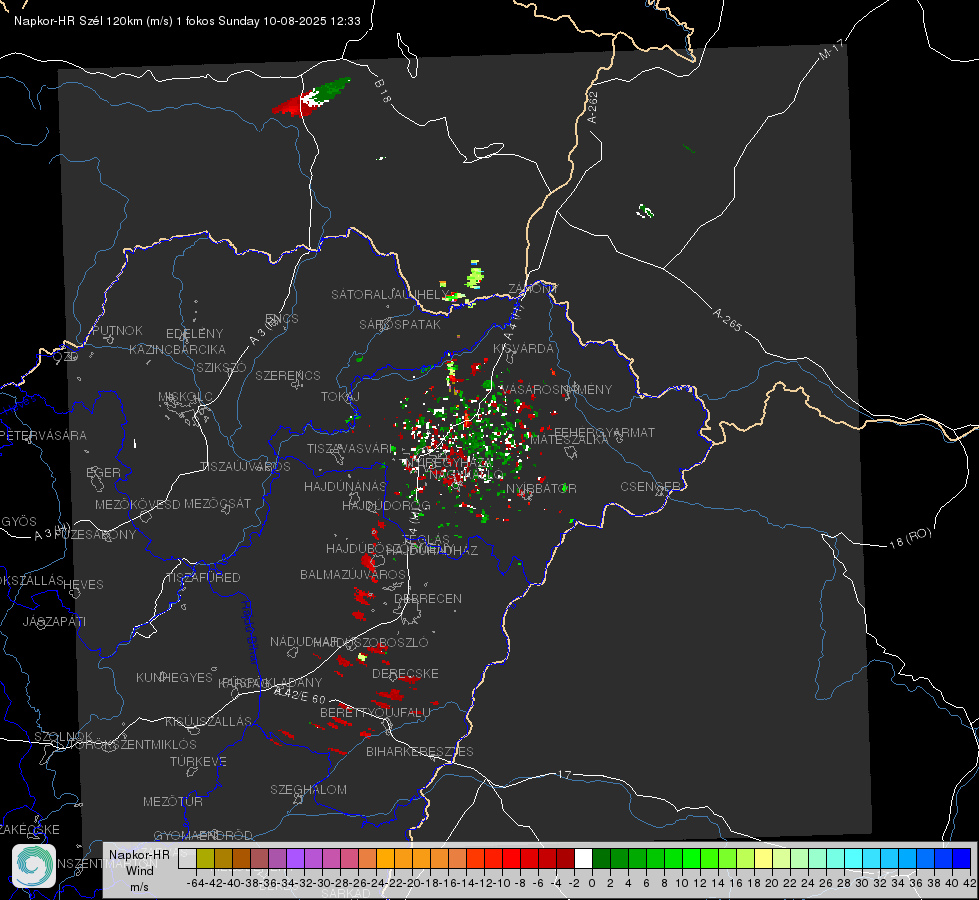Click the M-17 road label

(831, 49)
